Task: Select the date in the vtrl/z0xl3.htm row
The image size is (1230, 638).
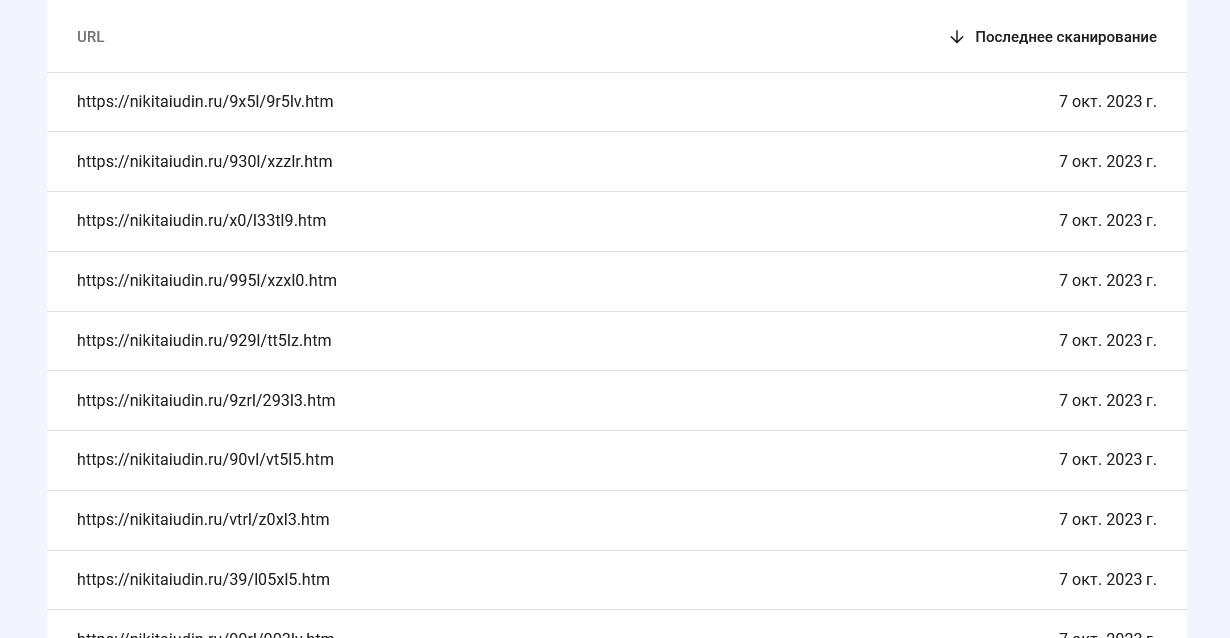Action: coord(1107,520)
